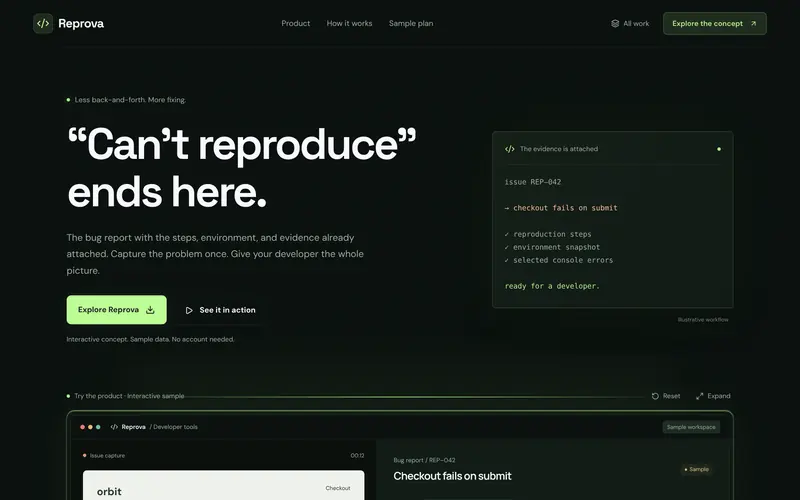Click the Explore the concept button
This screenshot has height=500, width=800.
[714, 23]
